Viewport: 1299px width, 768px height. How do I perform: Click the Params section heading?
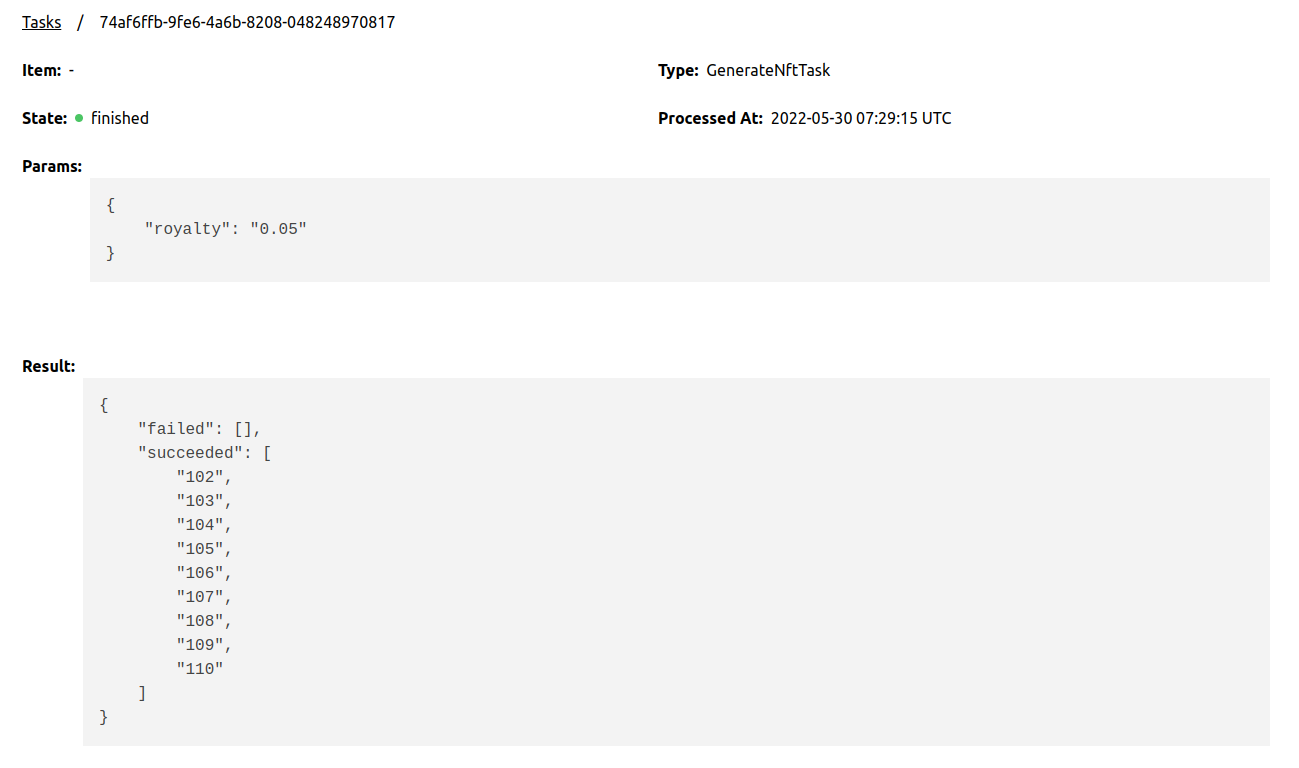click(x=52, y=166)
